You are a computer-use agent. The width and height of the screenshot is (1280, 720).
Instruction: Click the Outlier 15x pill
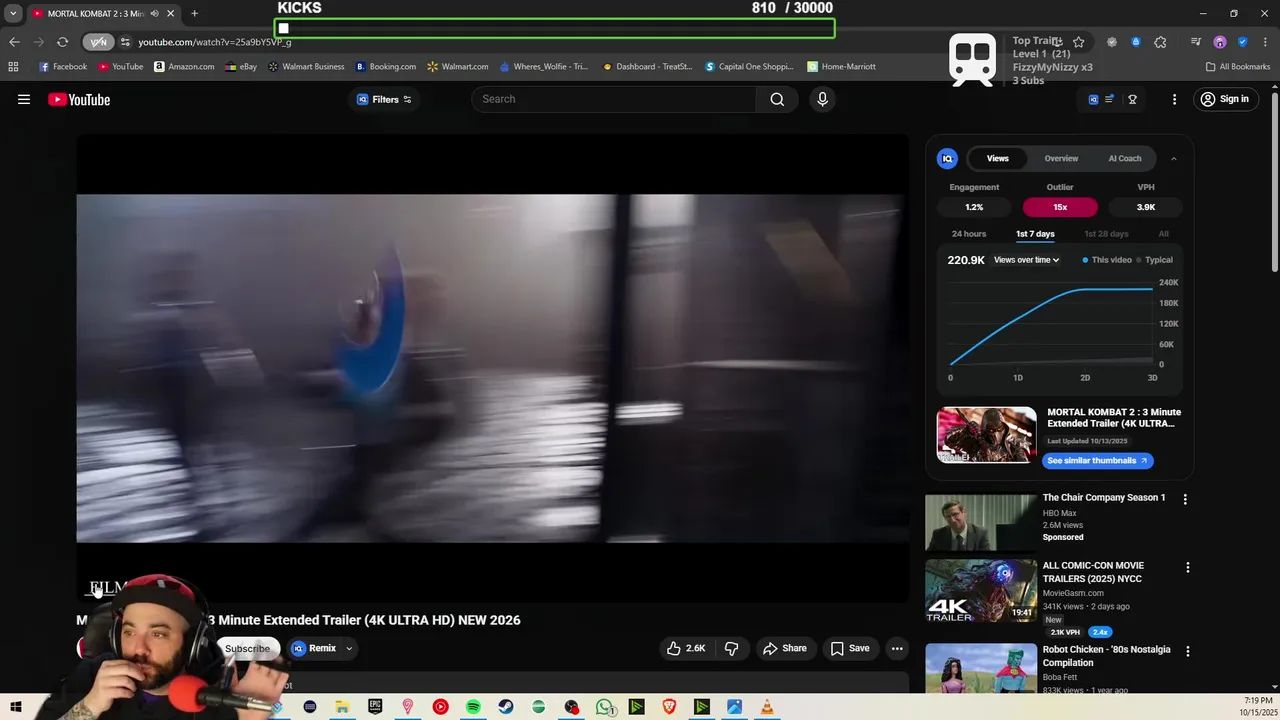pos(1060,207)
